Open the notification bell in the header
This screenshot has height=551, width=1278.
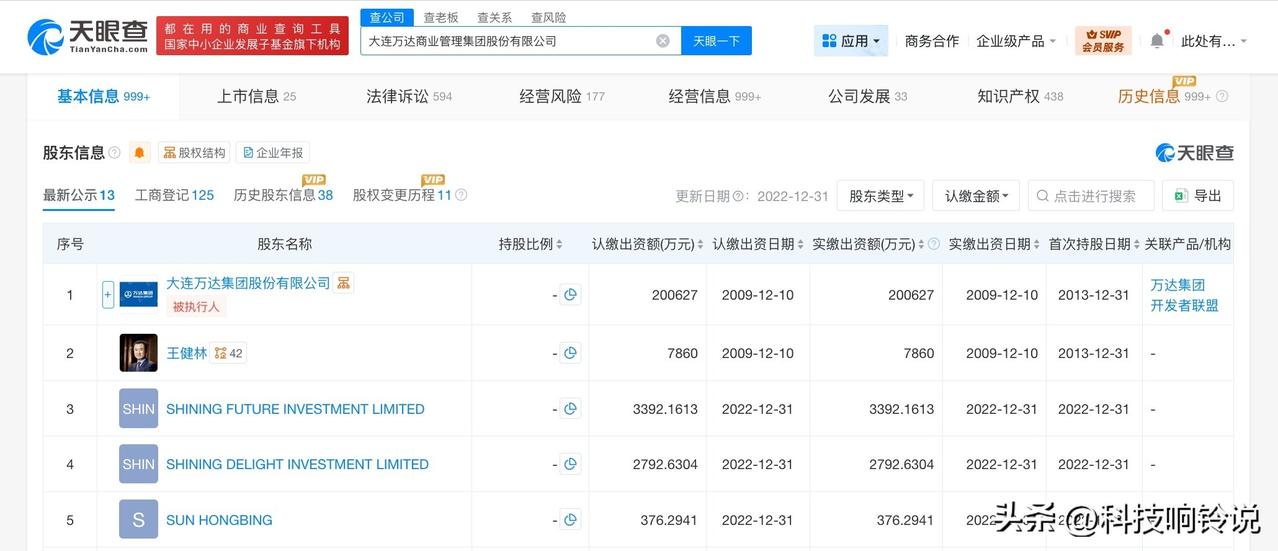click(1157, 41)
